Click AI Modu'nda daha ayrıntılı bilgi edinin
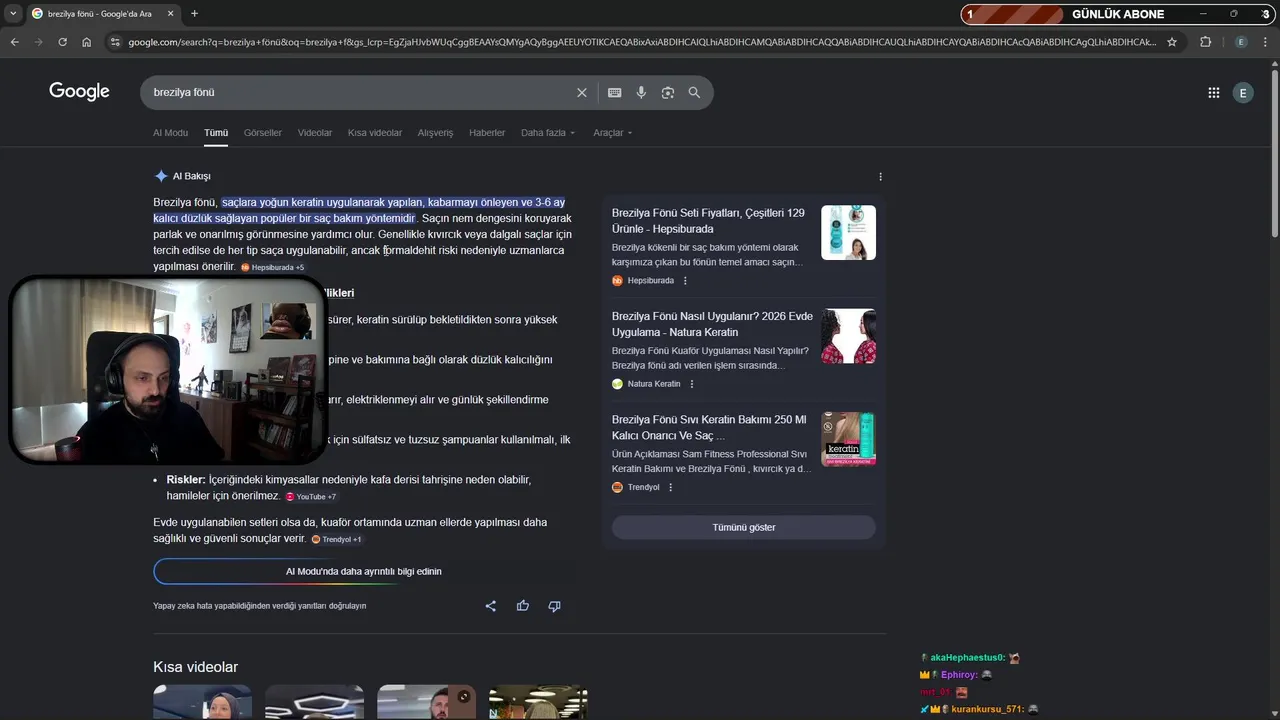This screenshot has height=720, width=1280. click(x=364, y=571)
